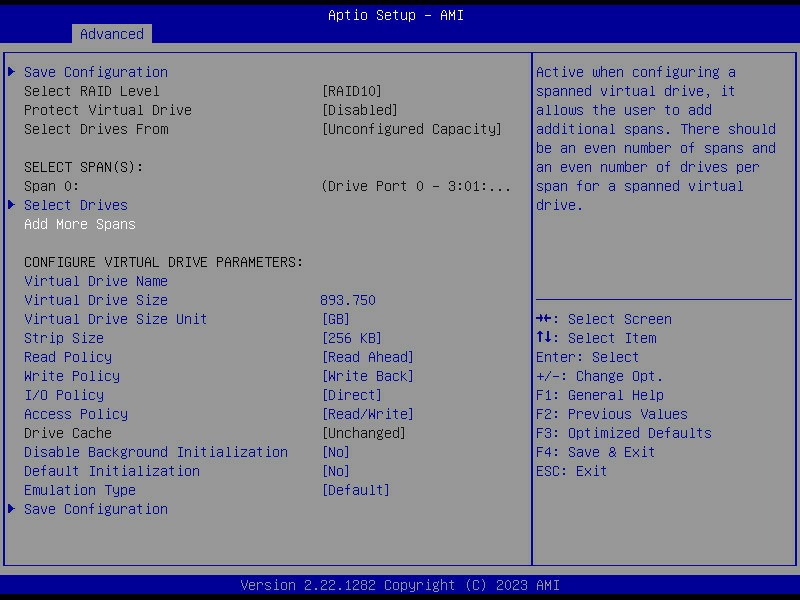Click Drive Cache Unchanged value

pyautogui.click(x=364, y=433)
